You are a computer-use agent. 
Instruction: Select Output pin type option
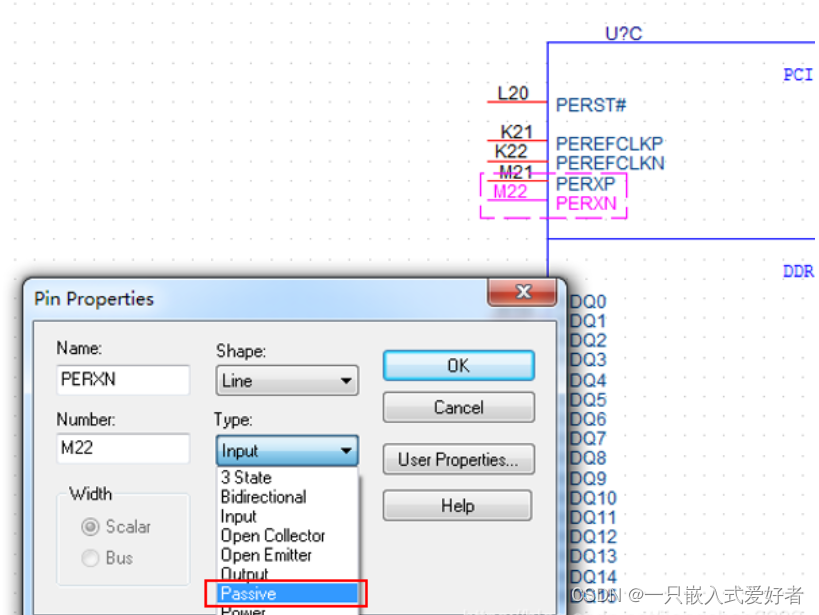point(244,574)
